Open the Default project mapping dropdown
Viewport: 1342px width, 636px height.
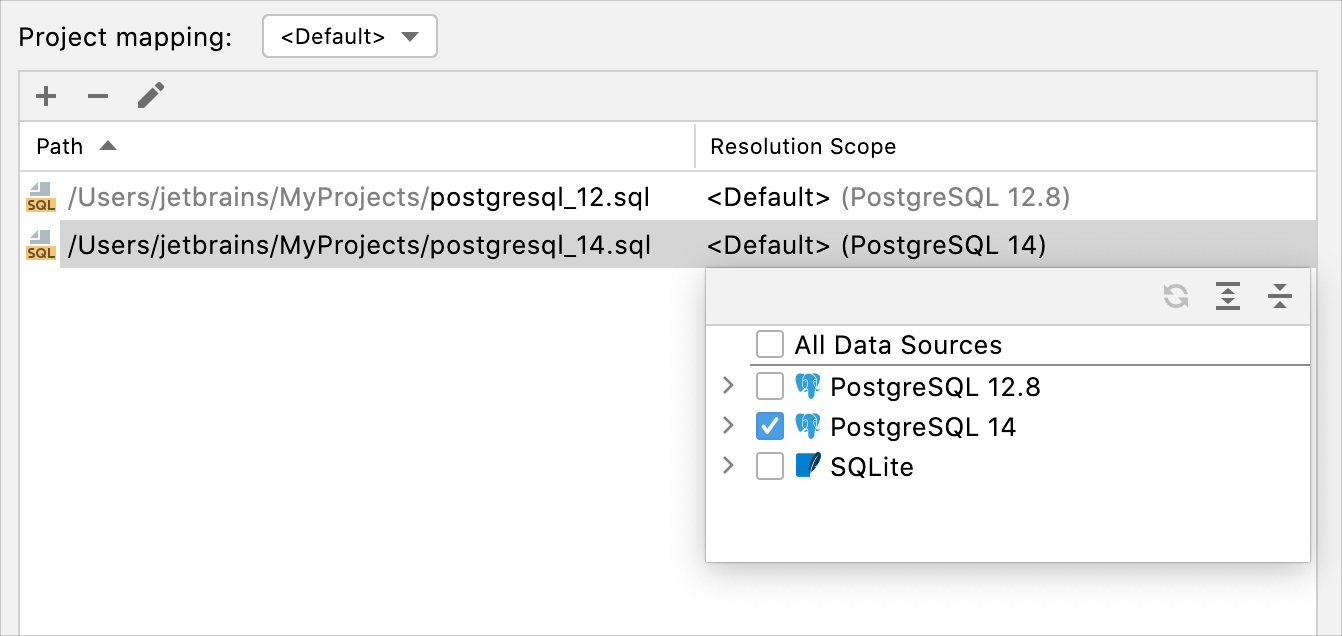click(349, 36)
